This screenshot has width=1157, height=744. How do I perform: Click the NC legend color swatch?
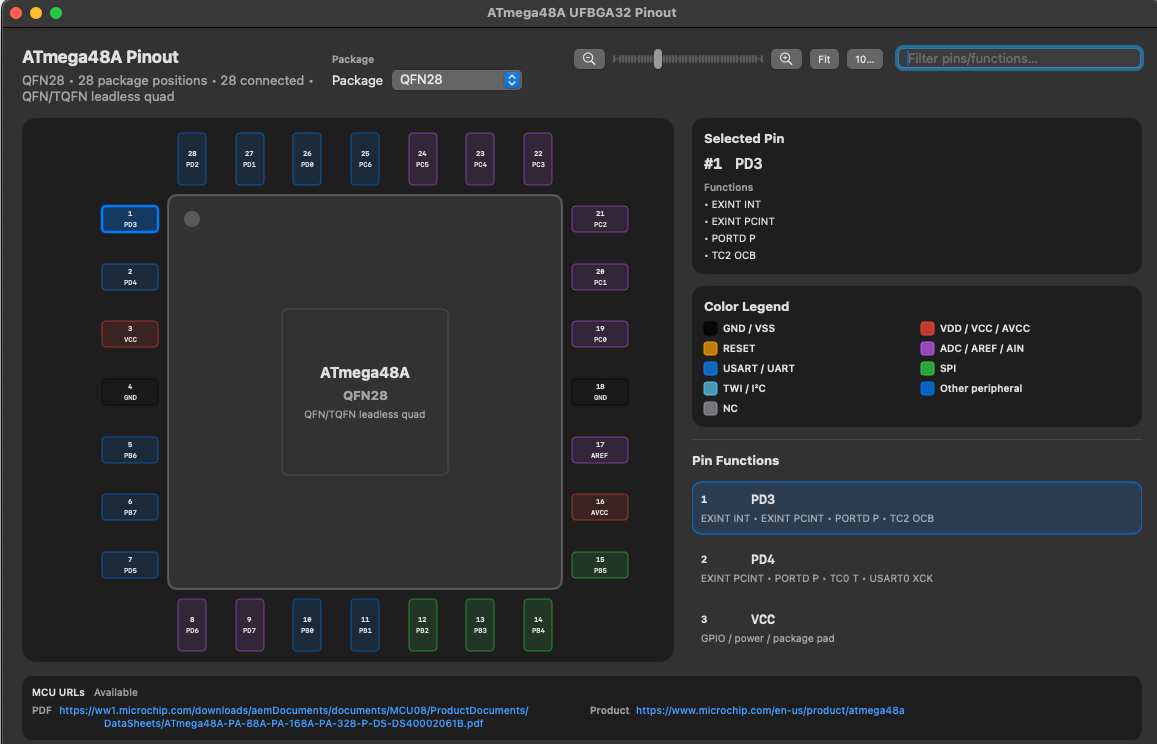tap(710, 408)
